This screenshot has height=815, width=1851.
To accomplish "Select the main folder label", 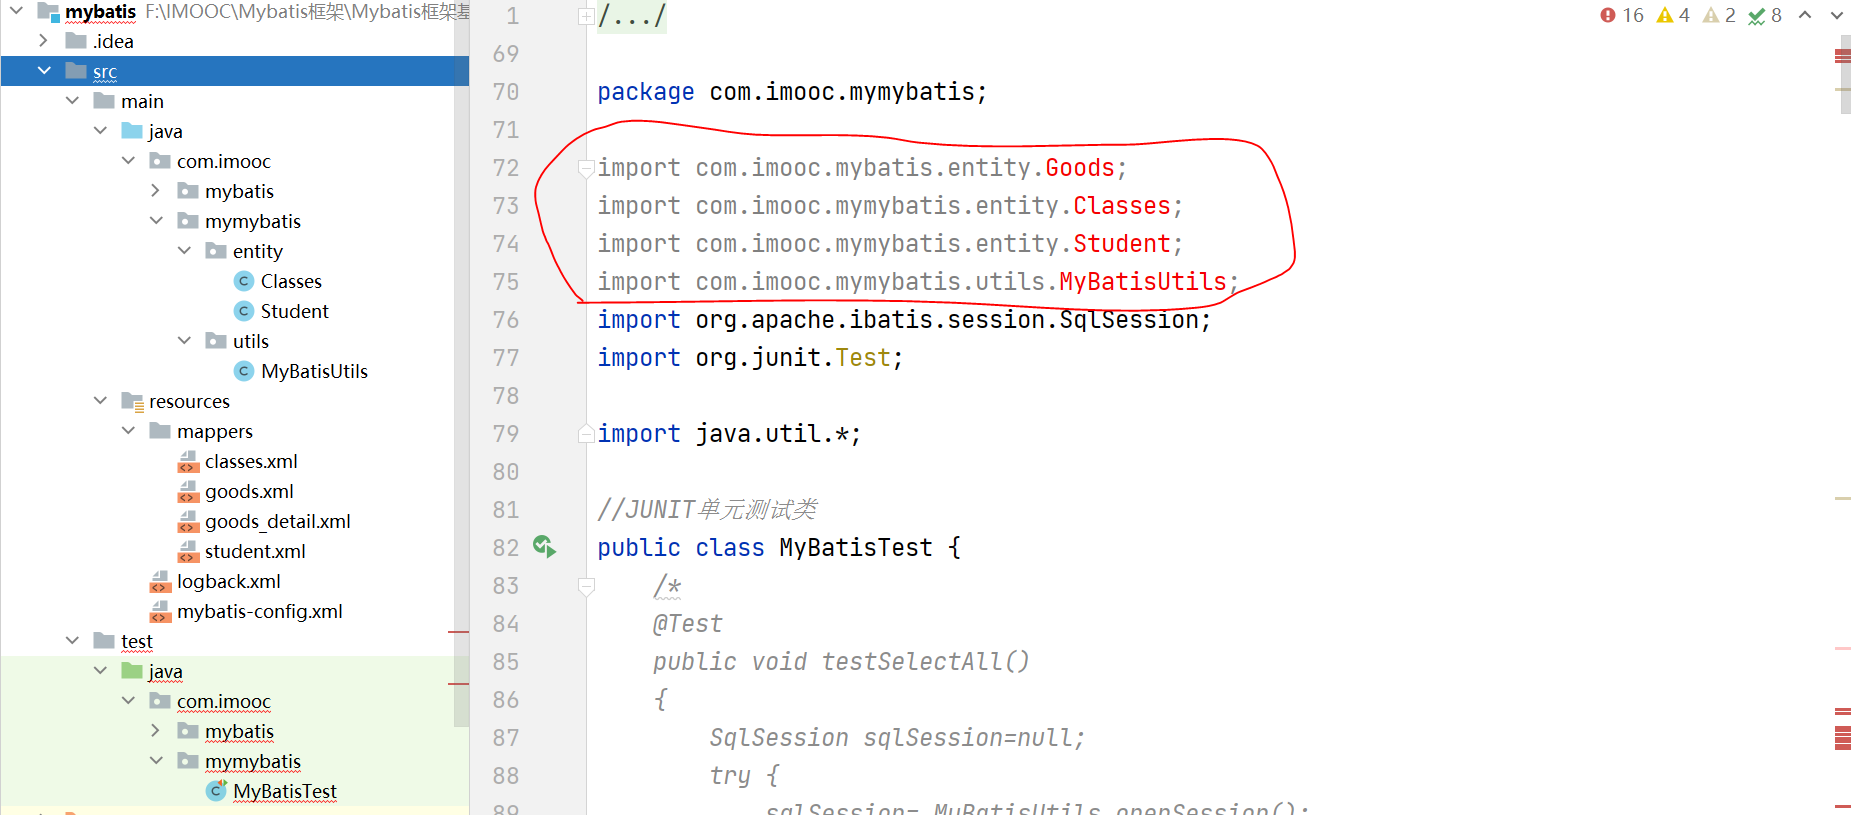I will click(x=142, y=101).
